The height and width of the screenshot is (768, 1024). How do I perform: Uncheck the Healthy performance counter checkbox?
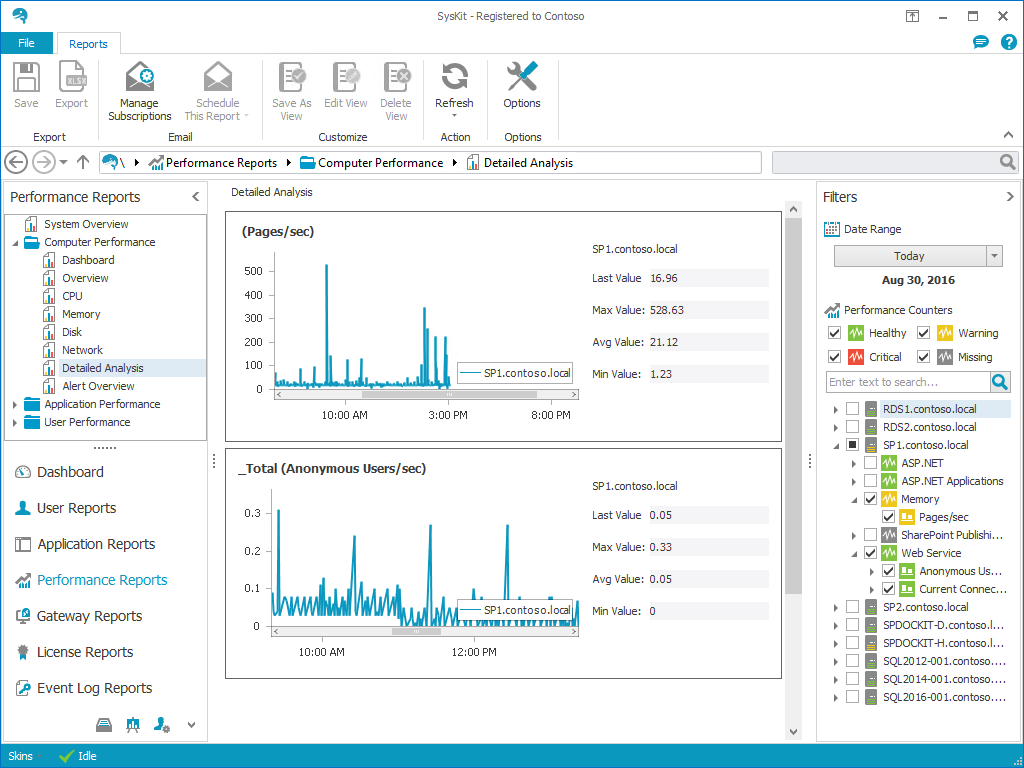[835, 333]
